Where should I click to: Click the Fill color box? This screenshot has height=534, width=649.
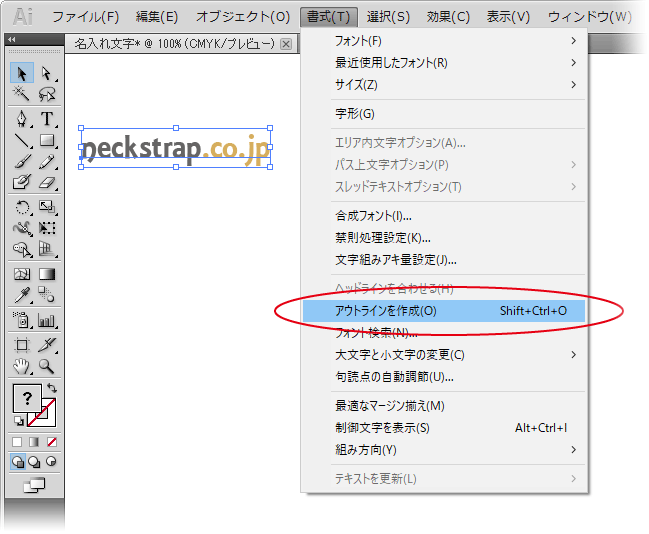point(27,398)
